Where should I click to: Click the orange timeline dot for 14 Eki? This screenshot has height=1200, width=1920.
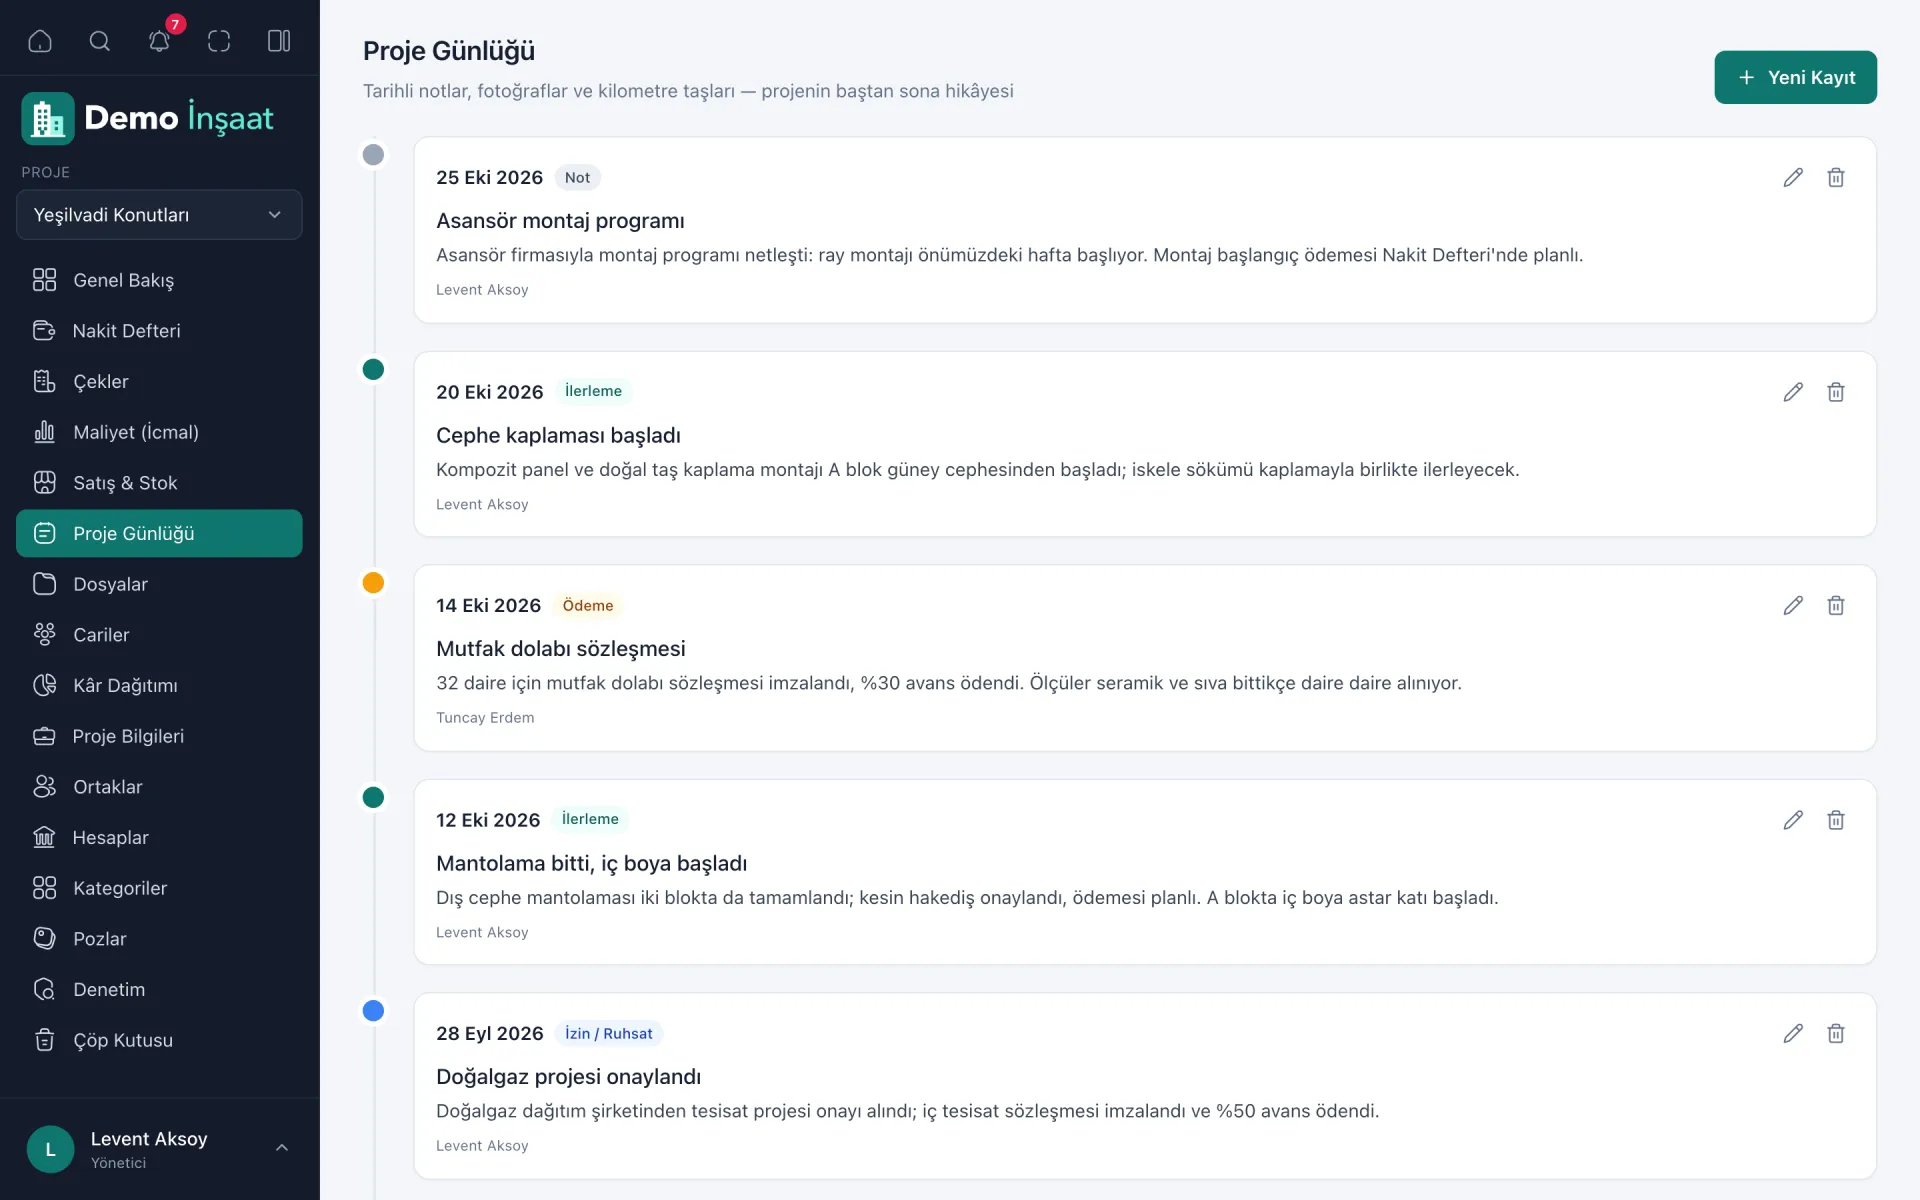373,583
